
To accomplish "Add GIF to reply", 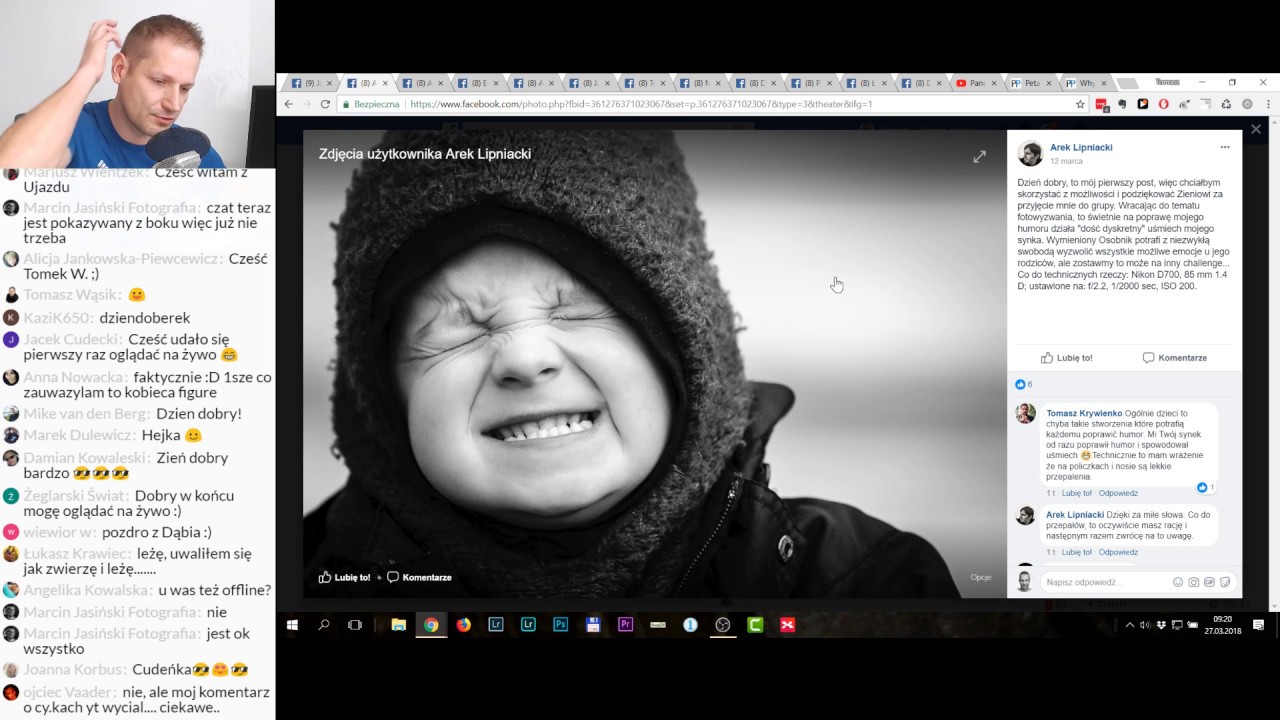I will point(1209,582).
